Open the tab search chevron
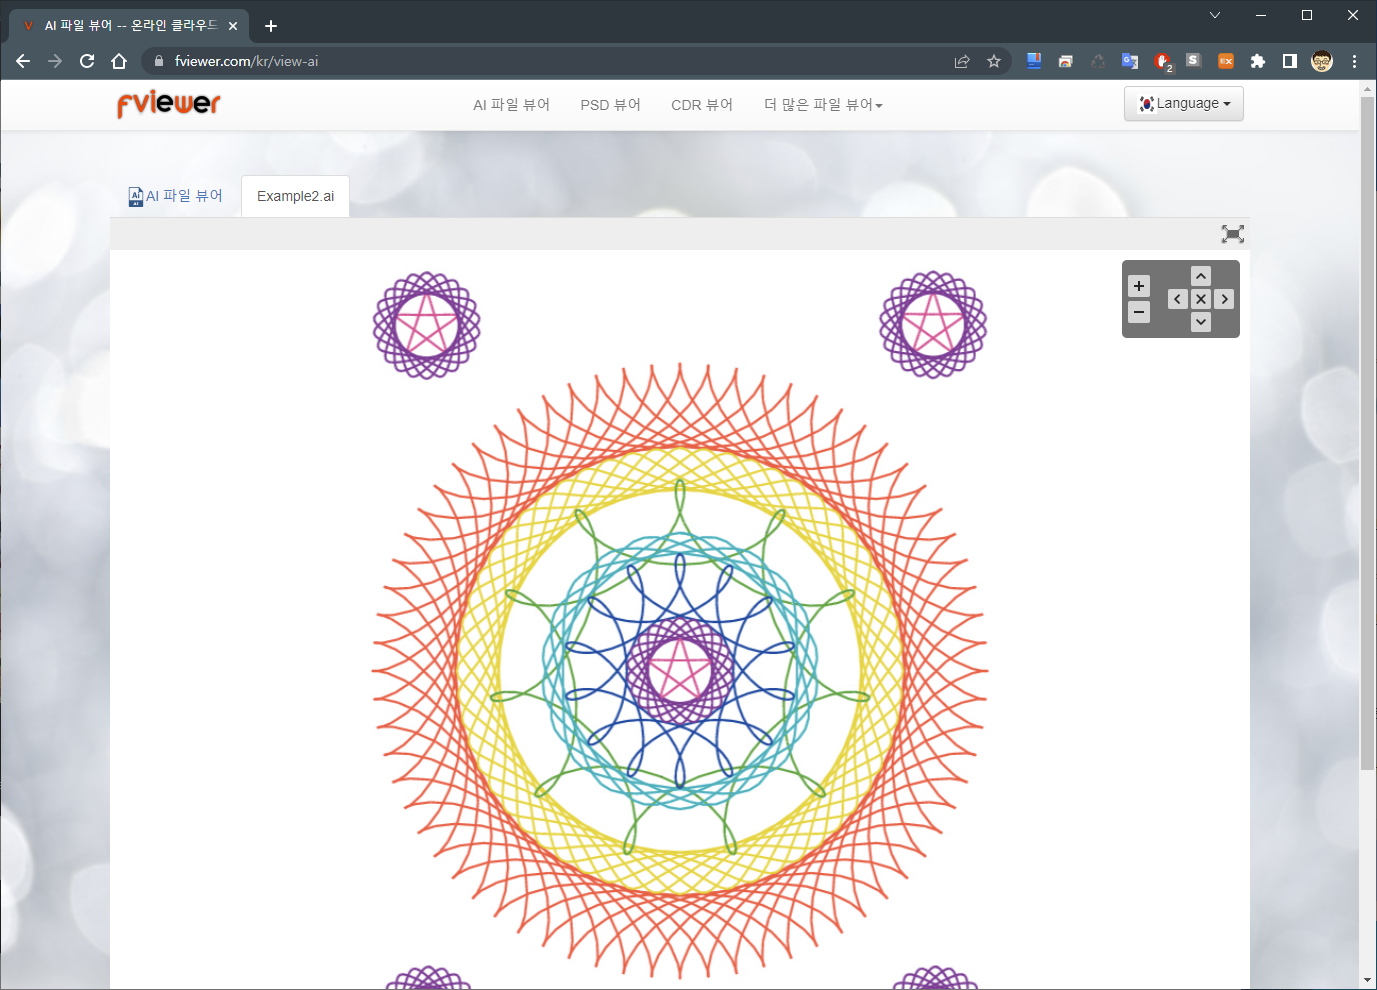1377x990 pixels. tap(1215, 15)
